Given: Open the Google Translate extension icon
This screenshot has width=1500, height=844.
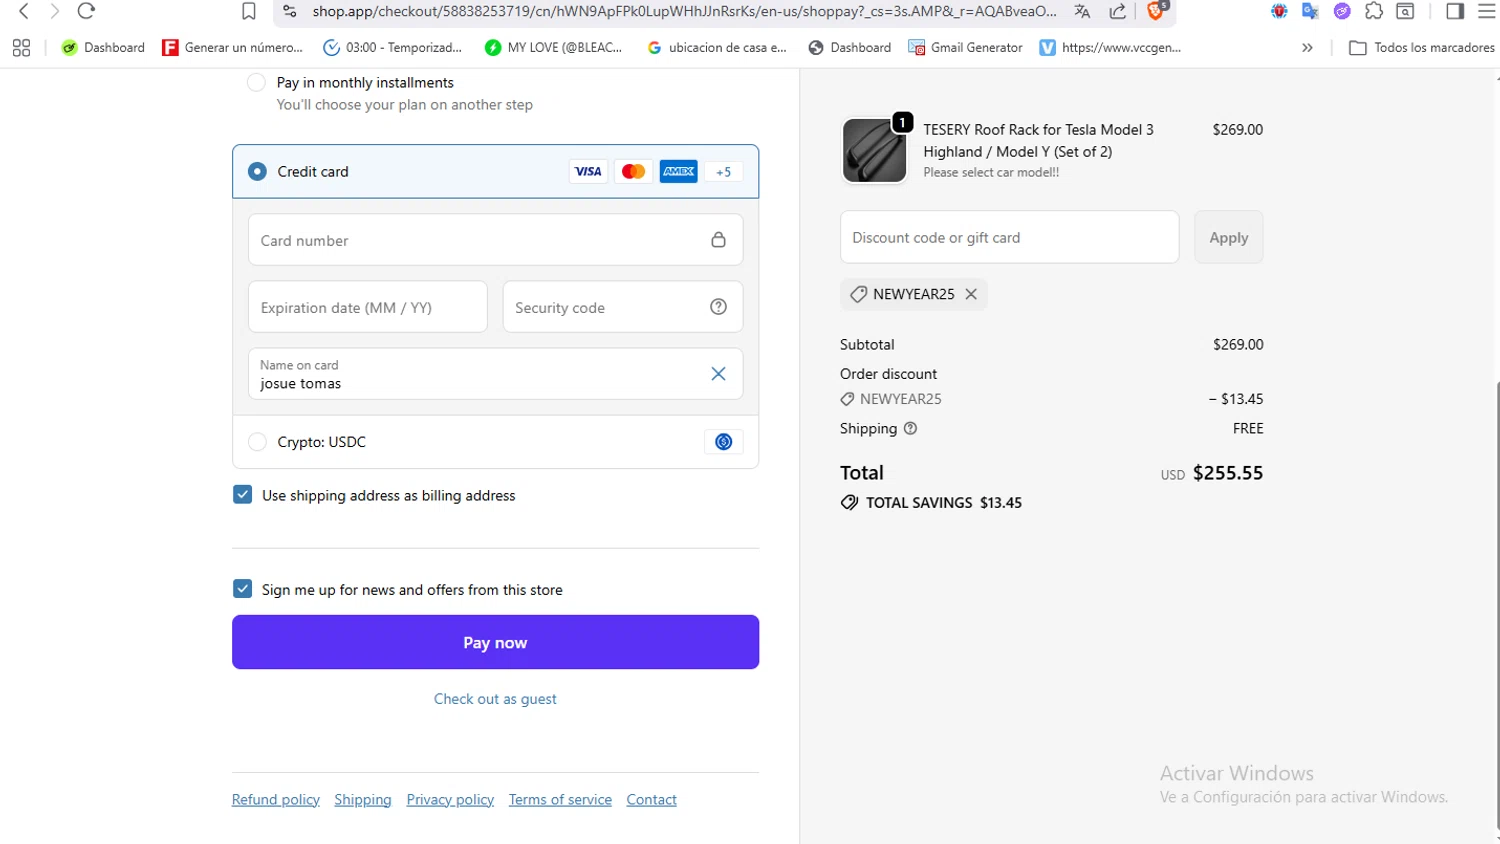Looking at the screenshot, I should click(1310, 12).
